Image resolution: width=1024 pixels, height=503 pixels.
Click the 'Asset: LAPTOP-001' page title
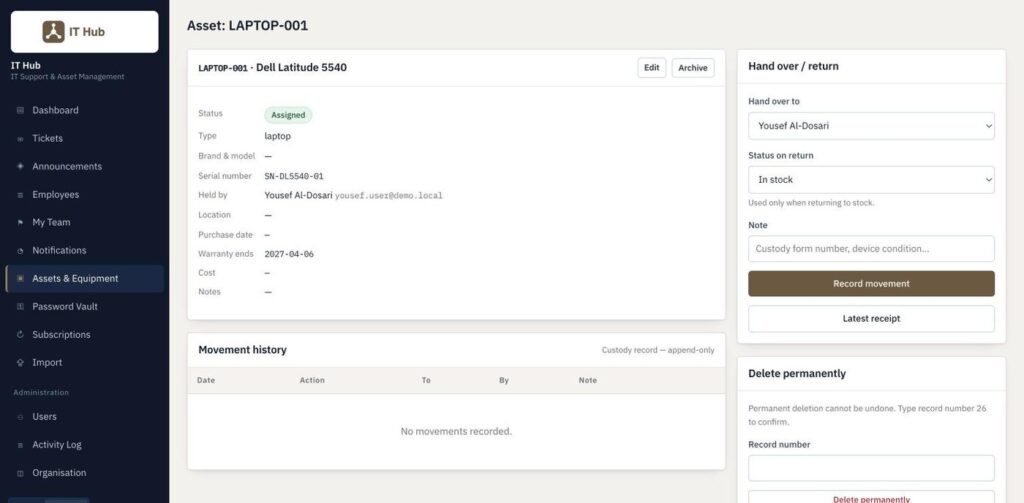click(x=248, y=25)
